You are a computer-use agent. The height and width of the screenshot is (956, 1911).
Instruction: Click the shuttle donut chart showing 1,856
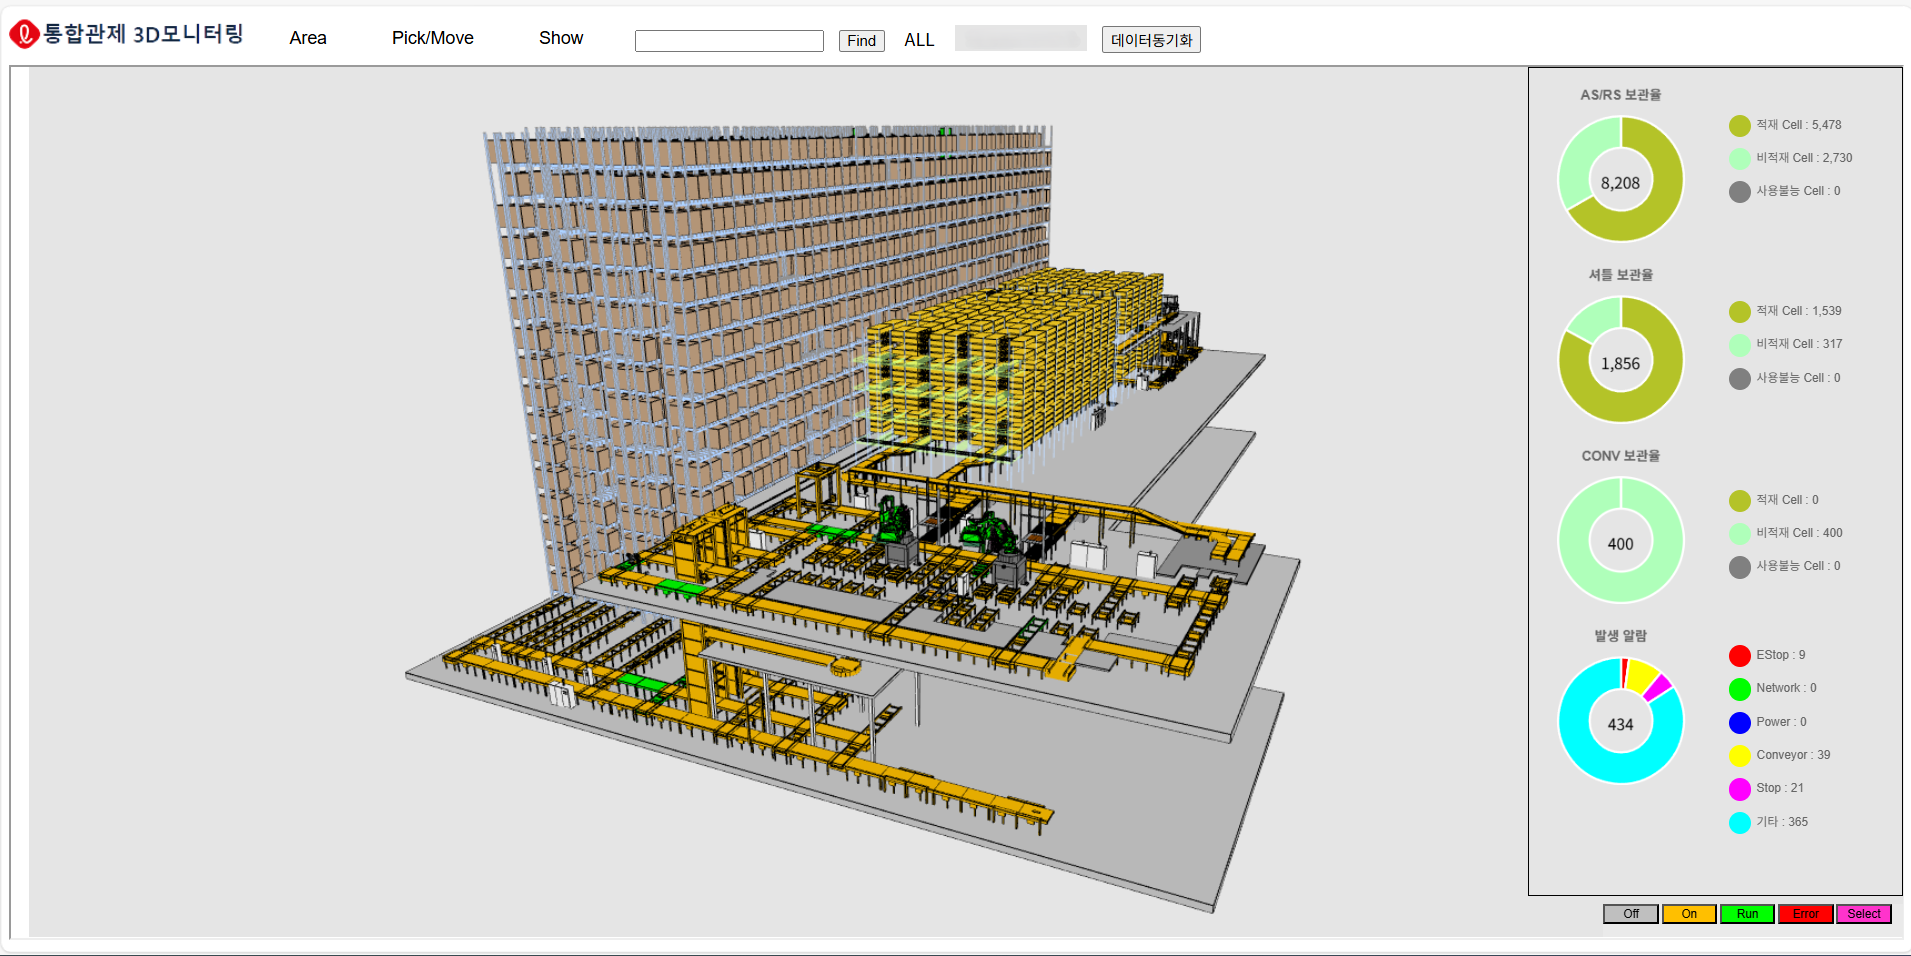pos(1621,360)
